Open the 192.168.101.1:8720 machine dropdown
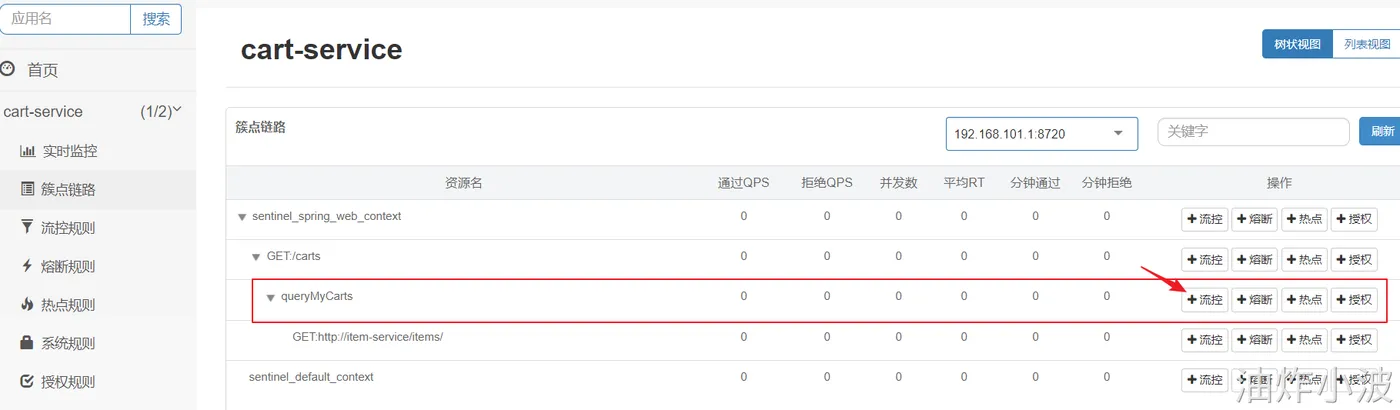Screen dimensions: 1400x410 [x=1041, y=134]
